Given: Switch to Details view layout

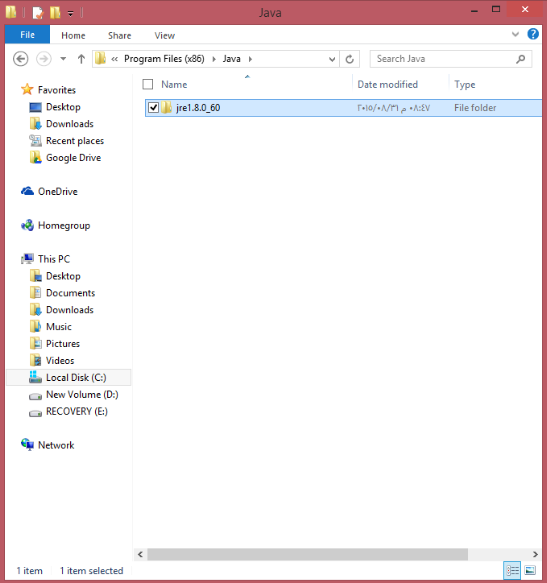Looking at the screenshot, I should [x=512, y=570].
